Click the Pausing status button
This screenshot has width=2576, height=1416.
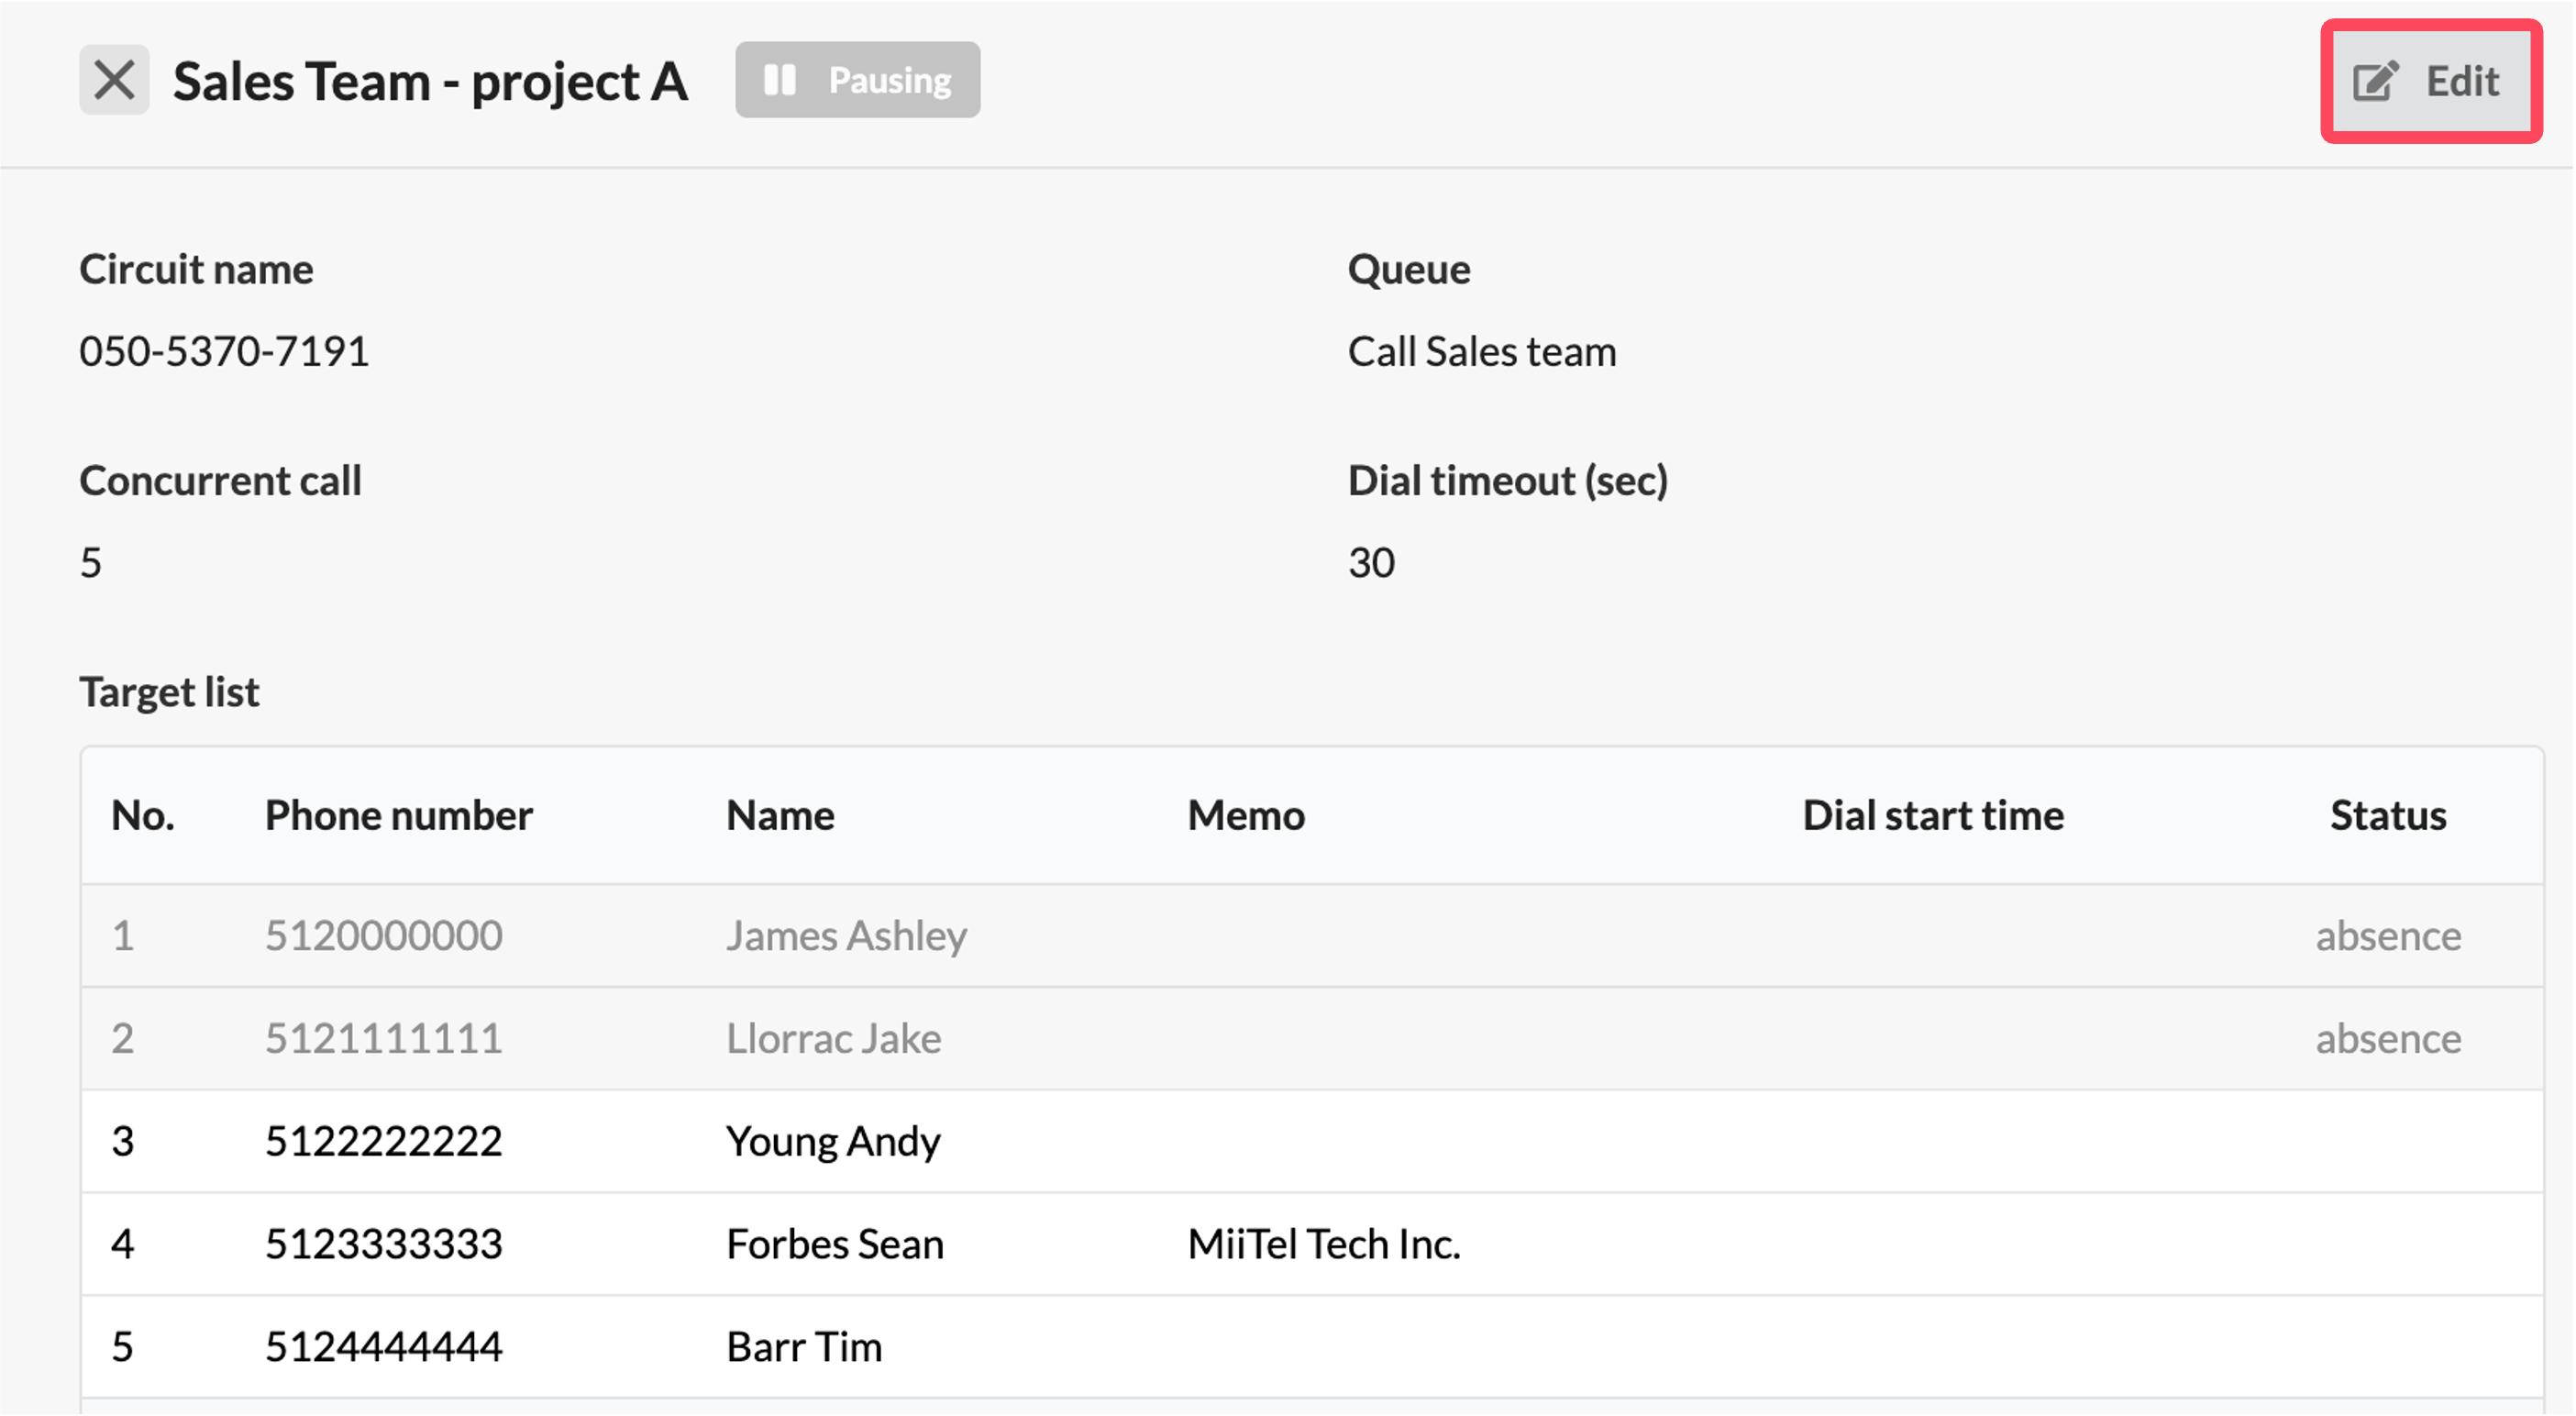point(857,80)
